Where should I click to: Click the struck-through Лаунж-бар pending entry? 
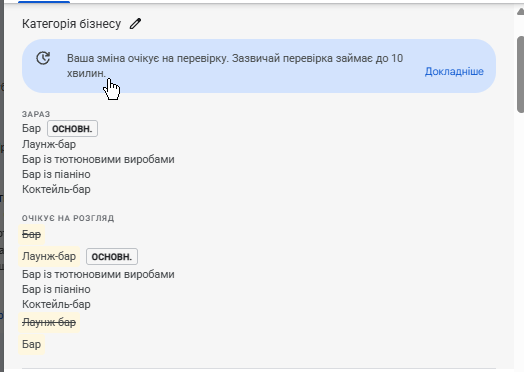[49, 323]
